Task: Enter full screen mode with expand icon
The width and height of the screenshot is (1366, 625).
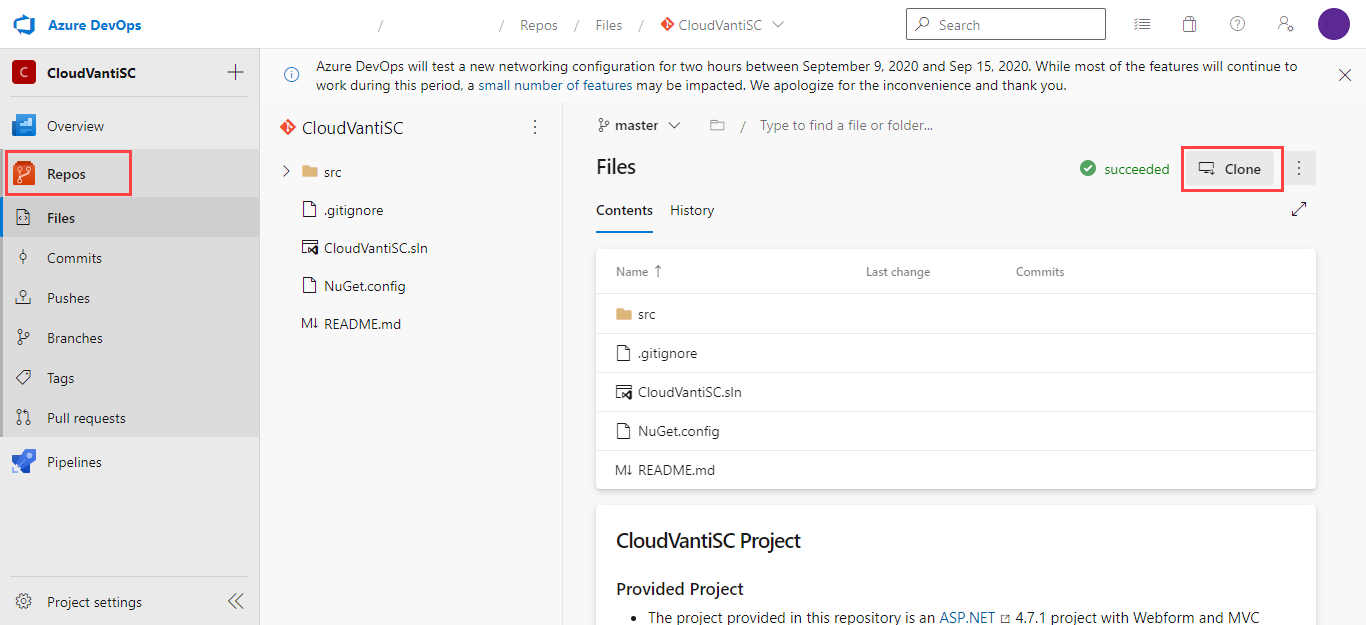Action: pyautogui.click(x=1299, y=209)
